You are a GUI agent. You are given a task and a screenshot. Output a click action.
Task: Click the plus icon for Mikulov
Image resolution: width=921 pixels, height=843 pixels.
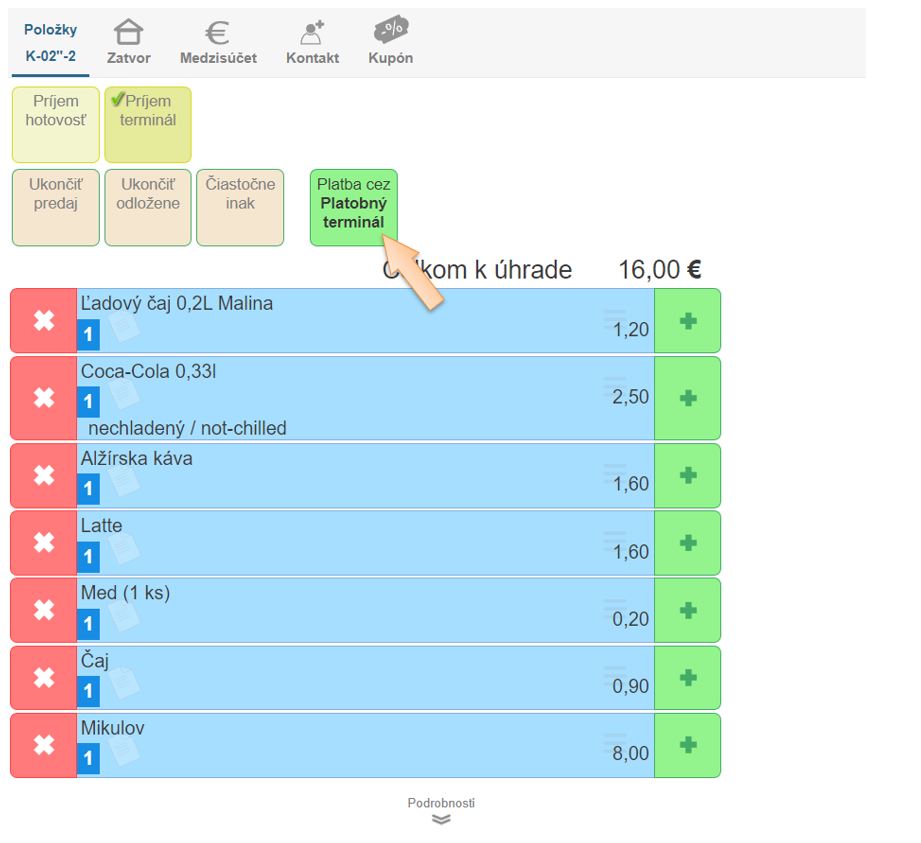pyautogui.click(x=687, y=745)
